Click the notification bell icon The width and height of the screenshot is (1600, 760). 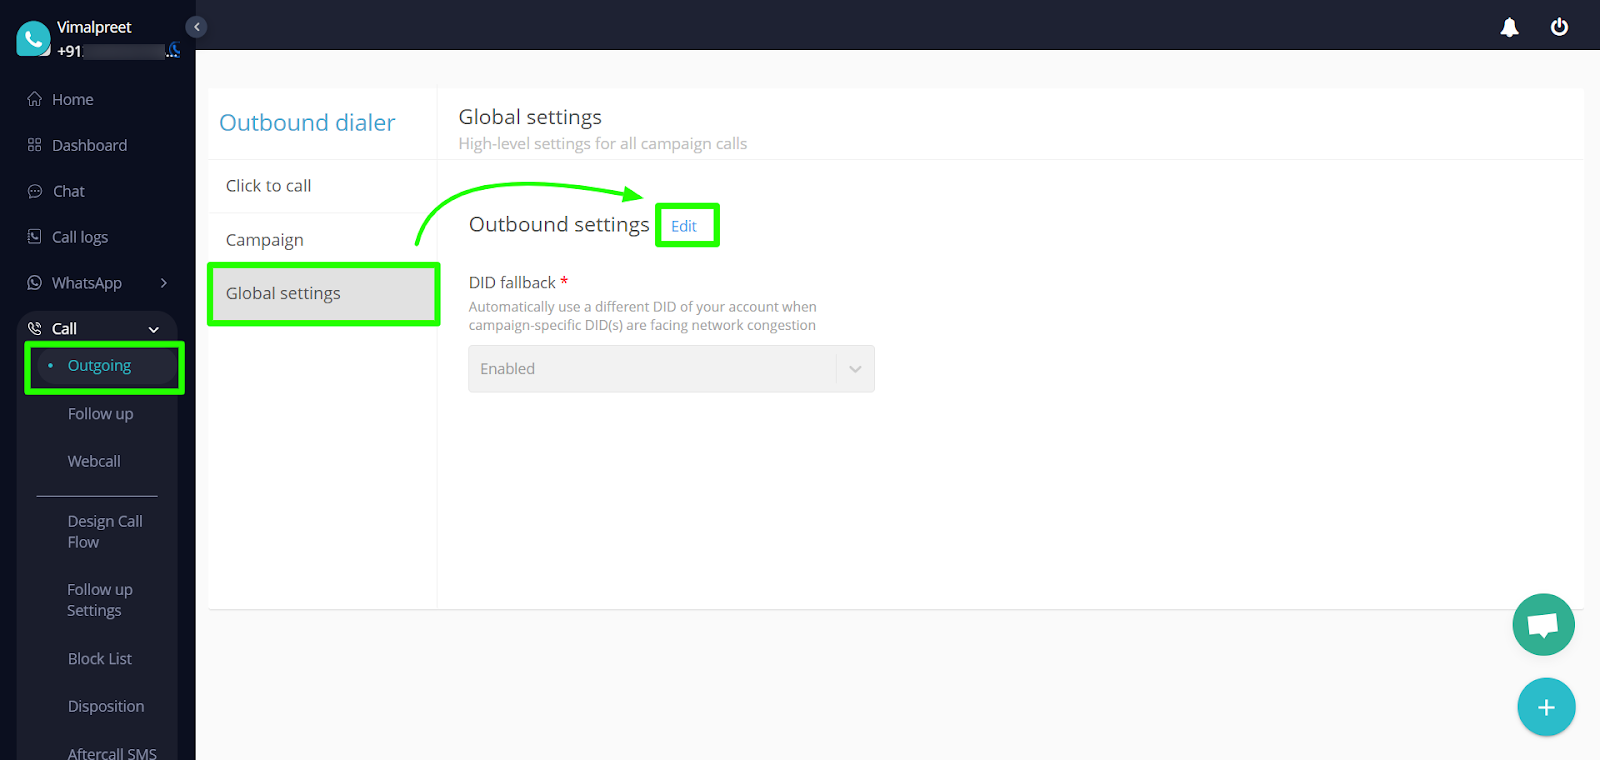pyautogui.click(x=1509, y=27)
